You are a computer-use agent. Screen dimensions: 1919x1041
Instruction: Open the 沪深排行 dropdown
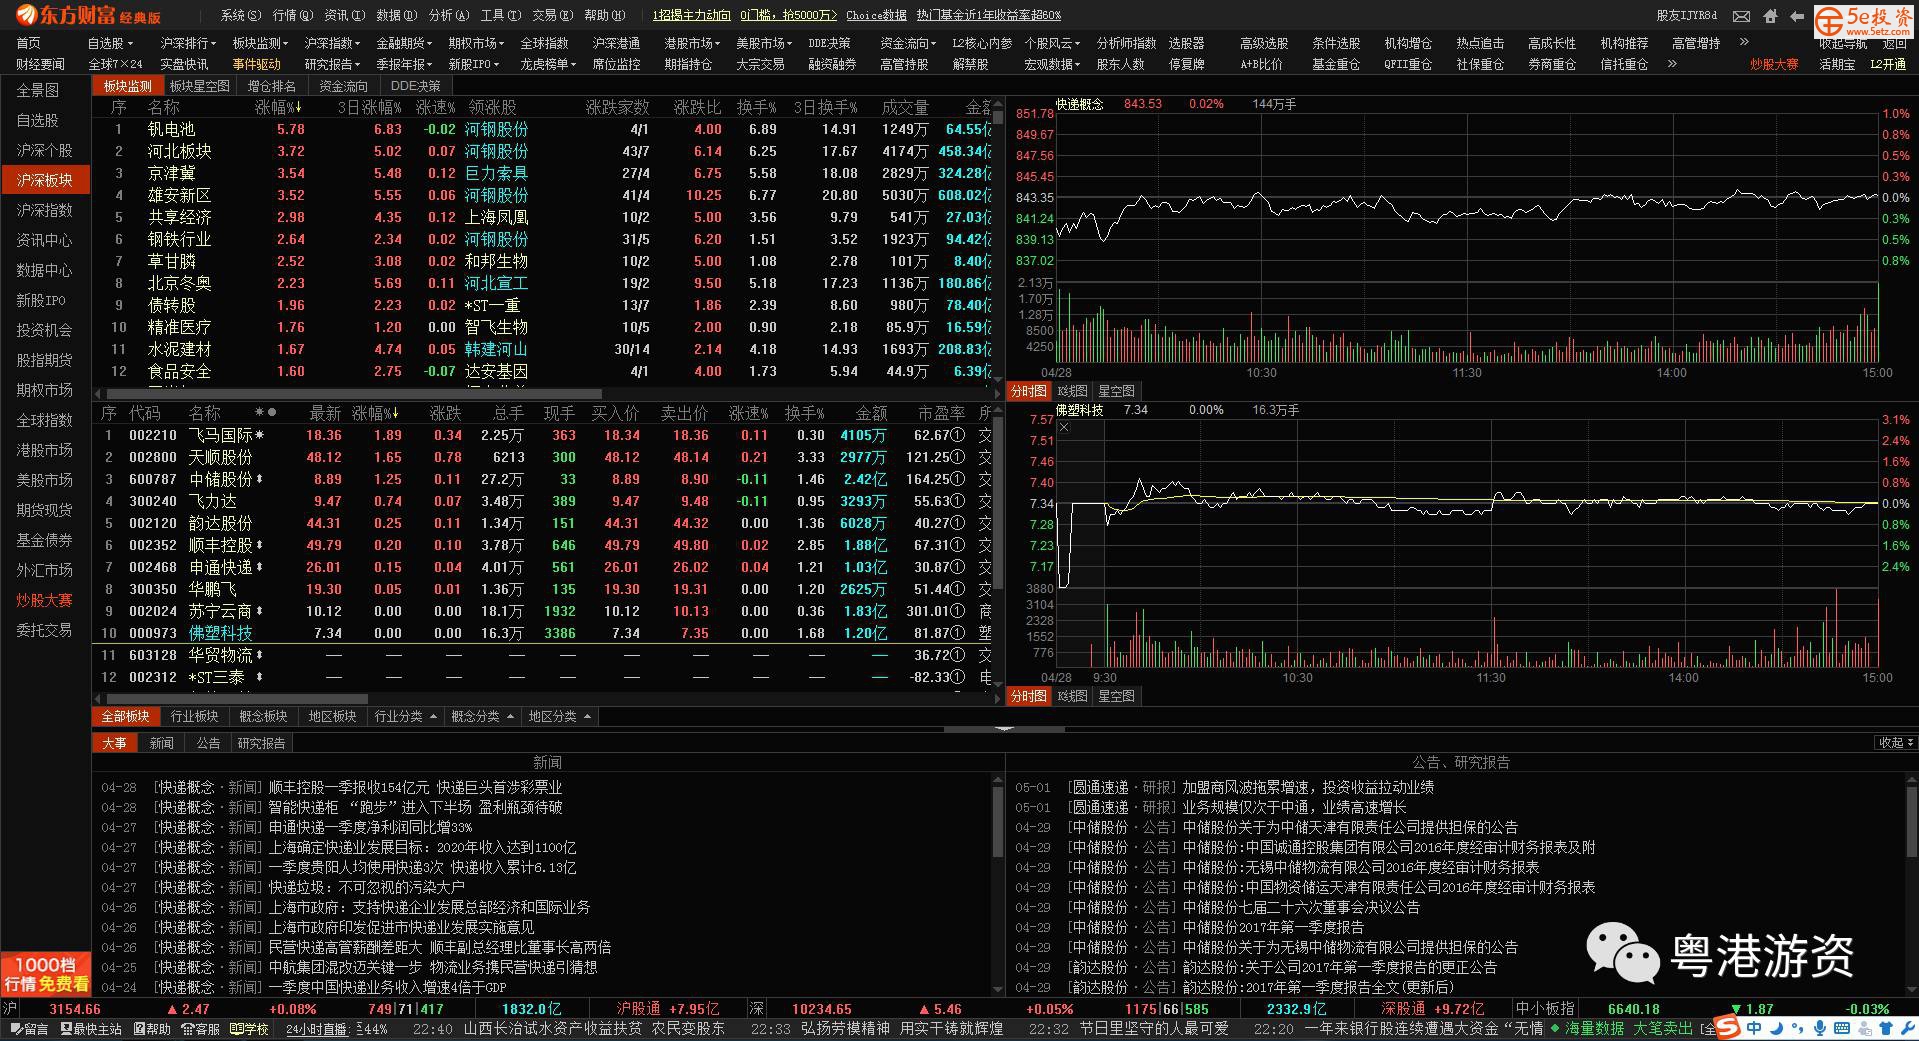coord(187,43)
